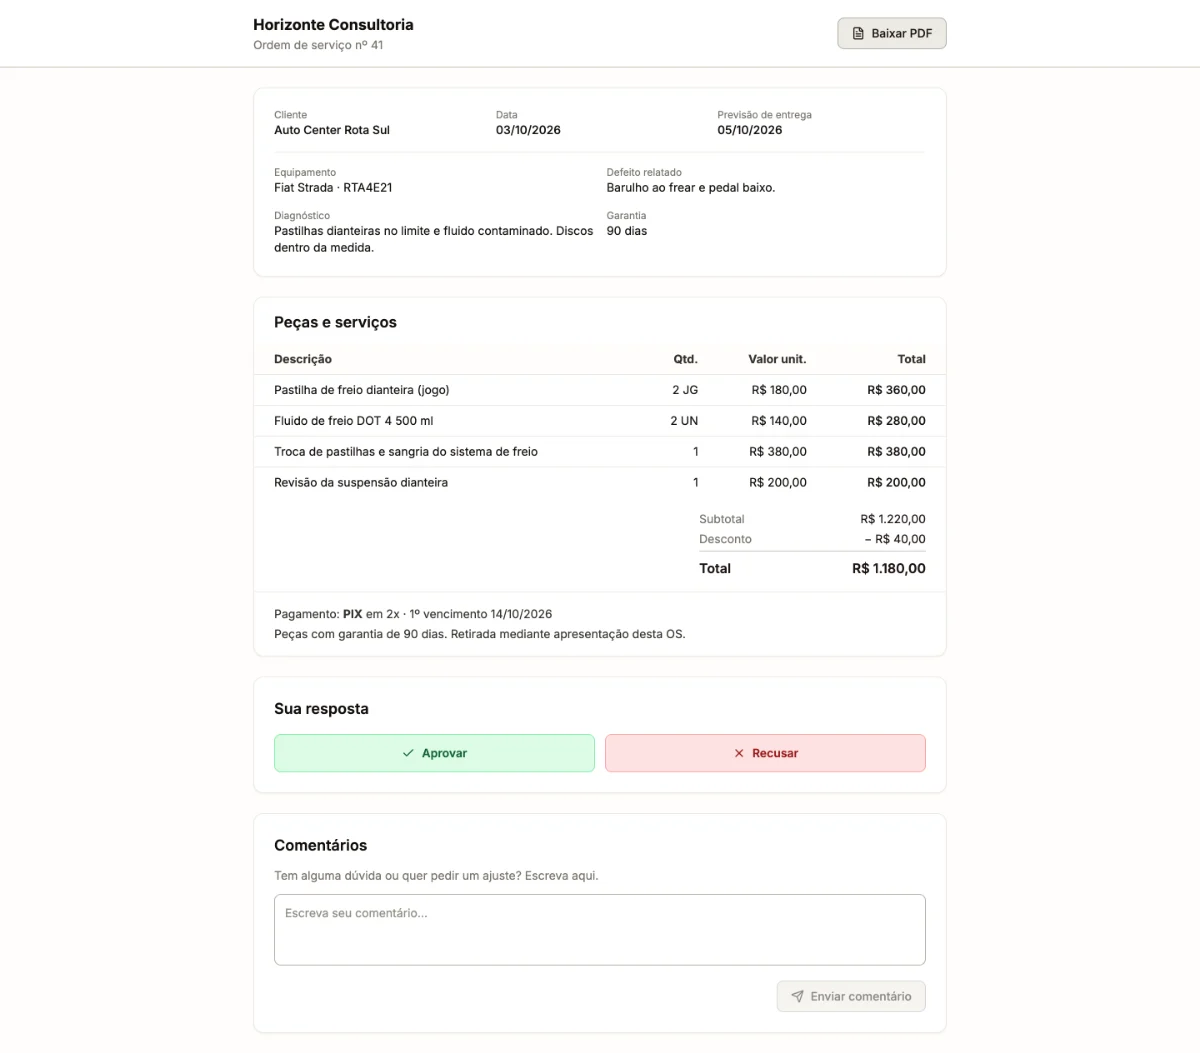The height and width of the screenshot is (1053, 1200).
Task: Click the line total R$ 380,00
Action: click(896, 452)
